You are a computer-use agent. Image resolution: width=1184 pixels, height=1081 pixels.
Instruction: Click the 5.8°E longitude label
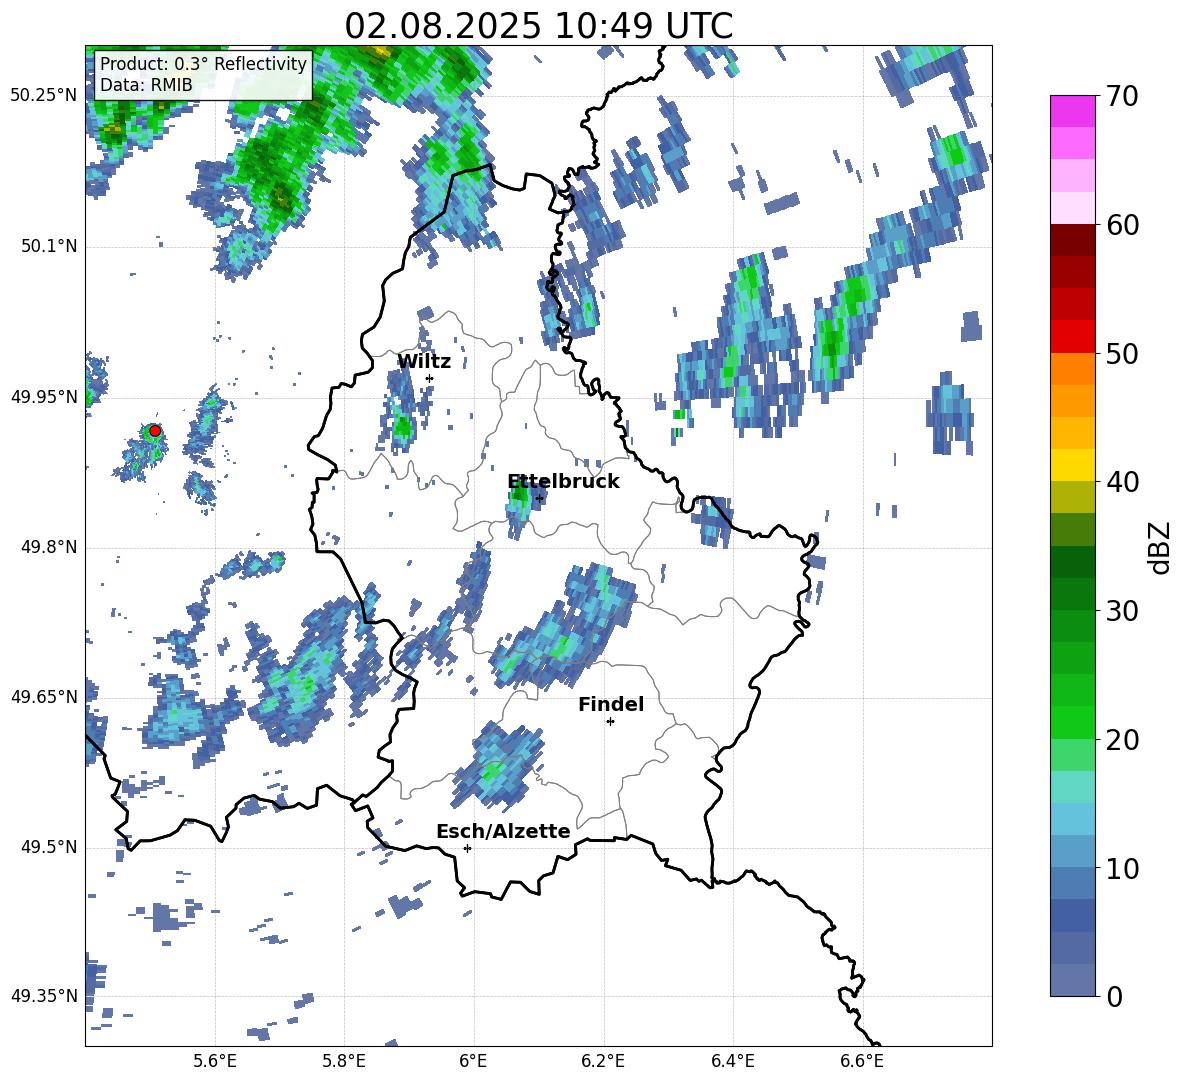[344, 1061]
